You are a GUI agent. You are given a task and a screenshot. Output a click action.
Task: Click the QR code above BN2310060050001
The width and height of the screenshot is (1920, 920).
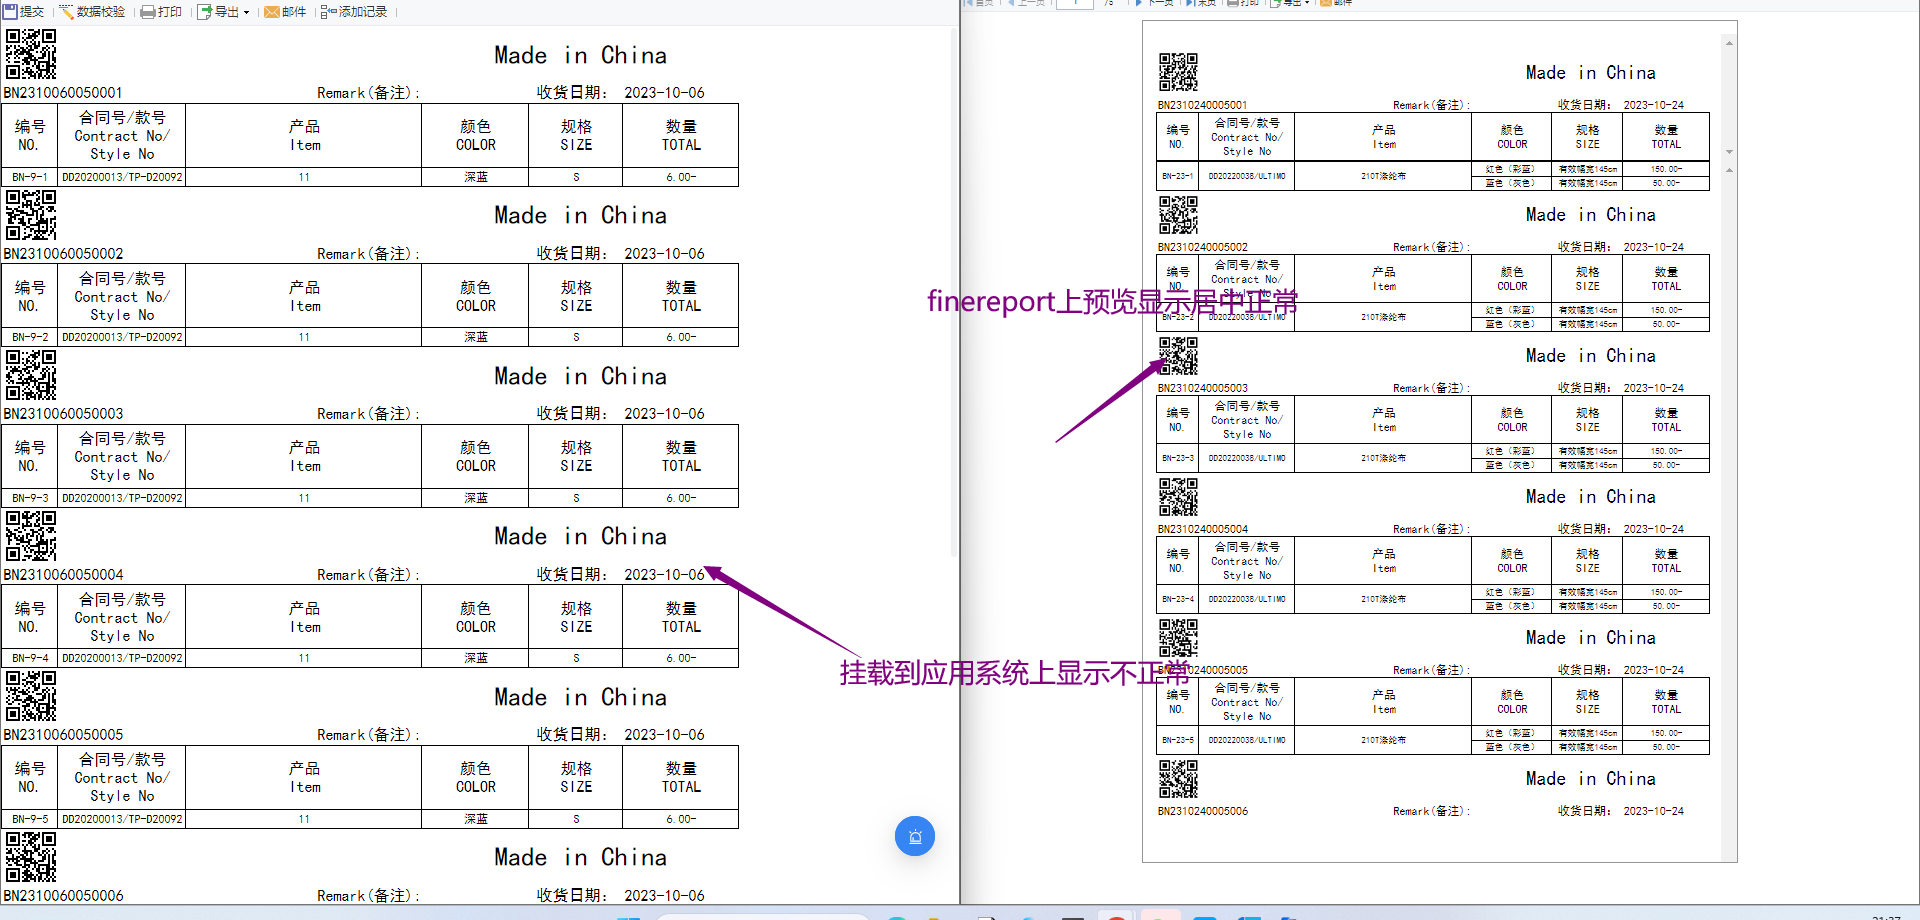pyautogui.click(x=31, y=54)
